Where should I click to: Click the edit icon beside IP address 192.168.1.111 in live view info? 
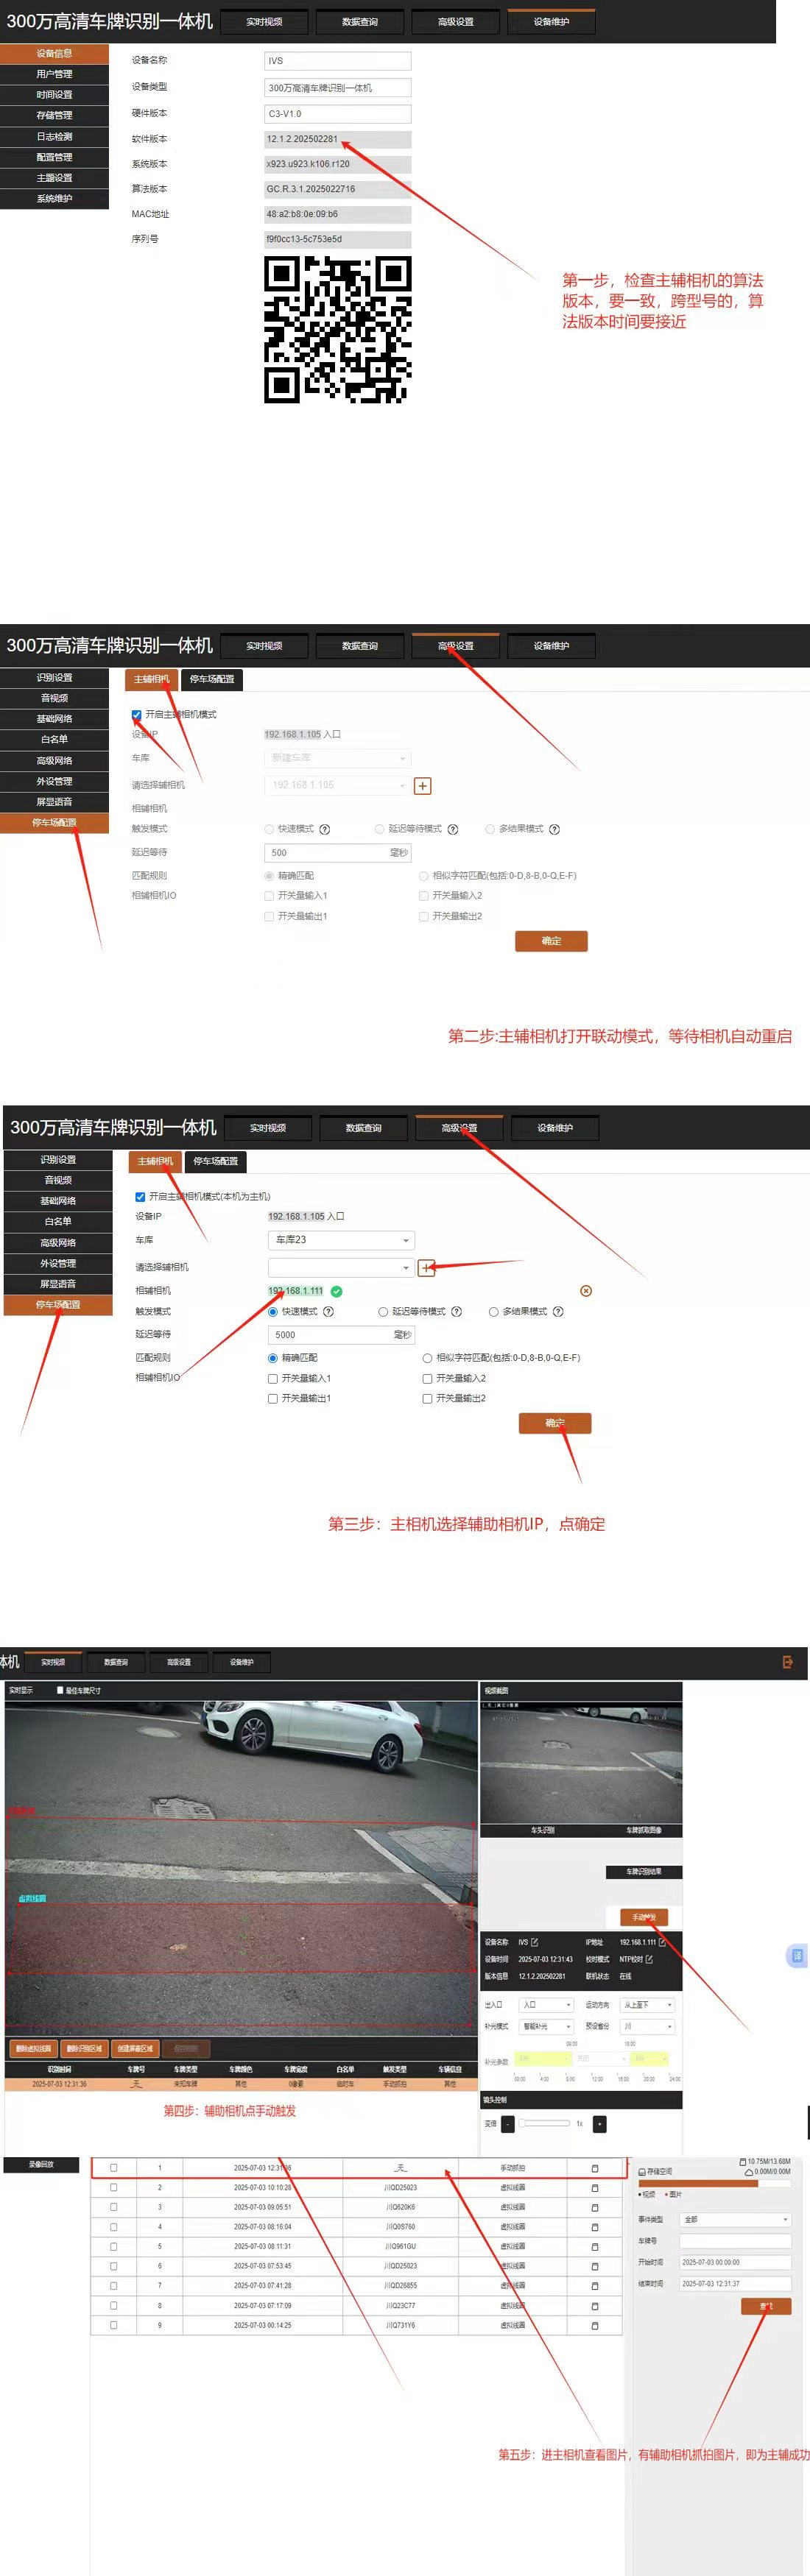click(662, 1943)
